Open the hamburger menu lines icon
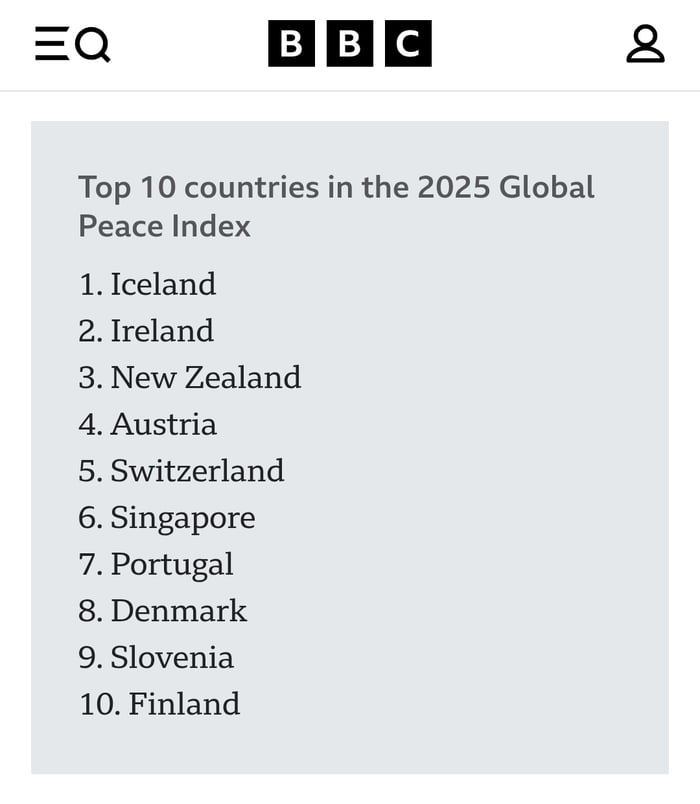The width and height of the screenshot is (700, 804). [50, 44]
